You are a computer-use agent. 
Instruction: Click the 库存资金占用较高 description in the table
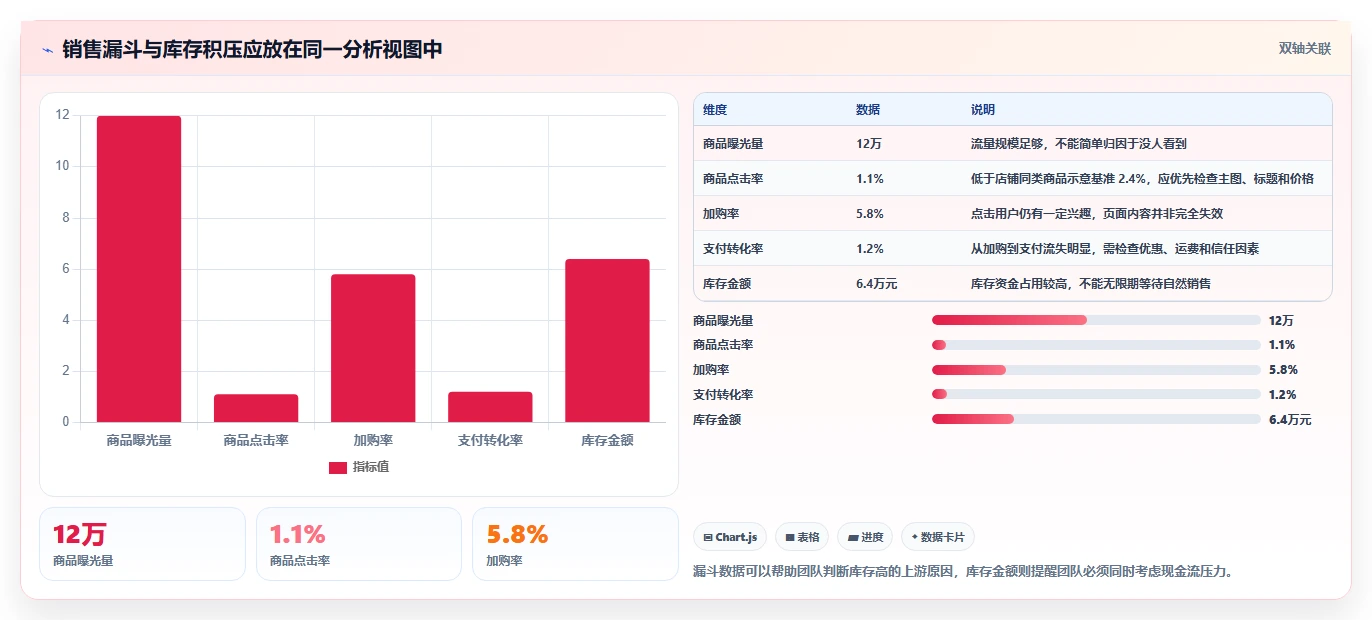click(x=1091, y=284)
